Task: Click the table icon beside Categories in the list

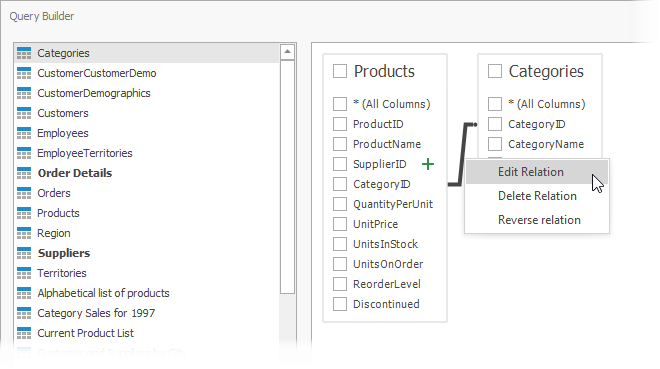Action: (x=24, y=53)
